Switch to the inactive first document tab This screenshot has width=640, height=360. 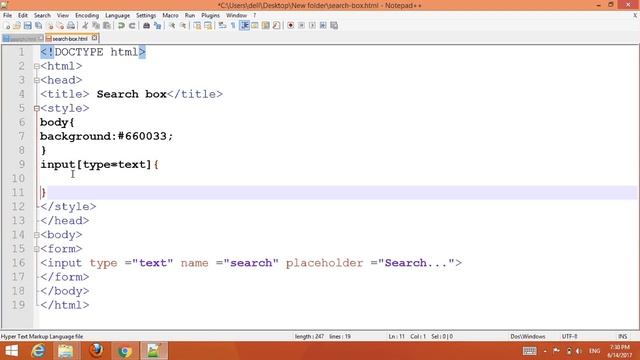click(x=22, y=38)
